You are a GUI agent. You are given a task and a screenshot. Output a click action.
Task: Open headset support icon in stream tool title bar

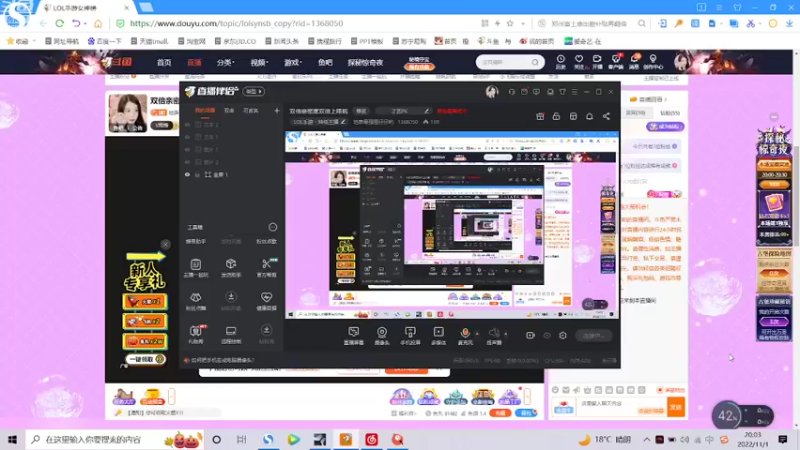512,92
